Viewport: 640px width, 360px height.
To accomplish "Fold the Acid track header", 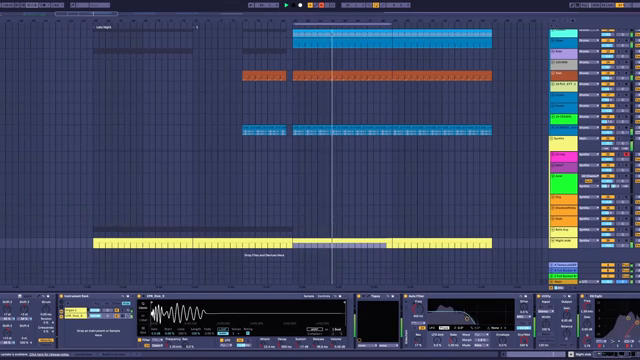I will (553, 176).
